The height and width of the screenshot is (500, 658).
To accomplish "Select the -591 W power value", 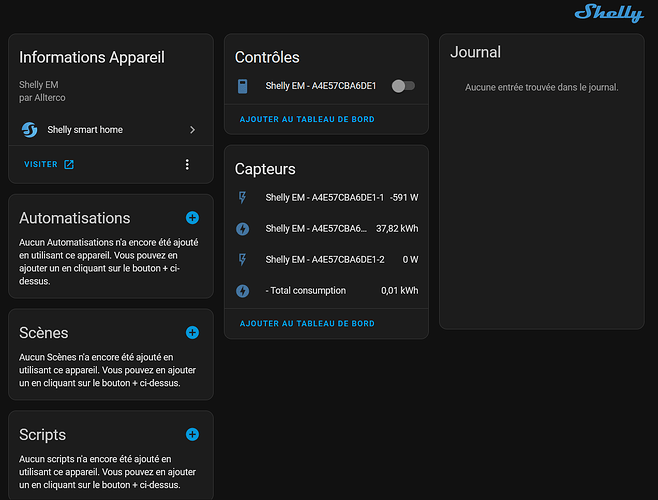I will [x=404, y=197].
